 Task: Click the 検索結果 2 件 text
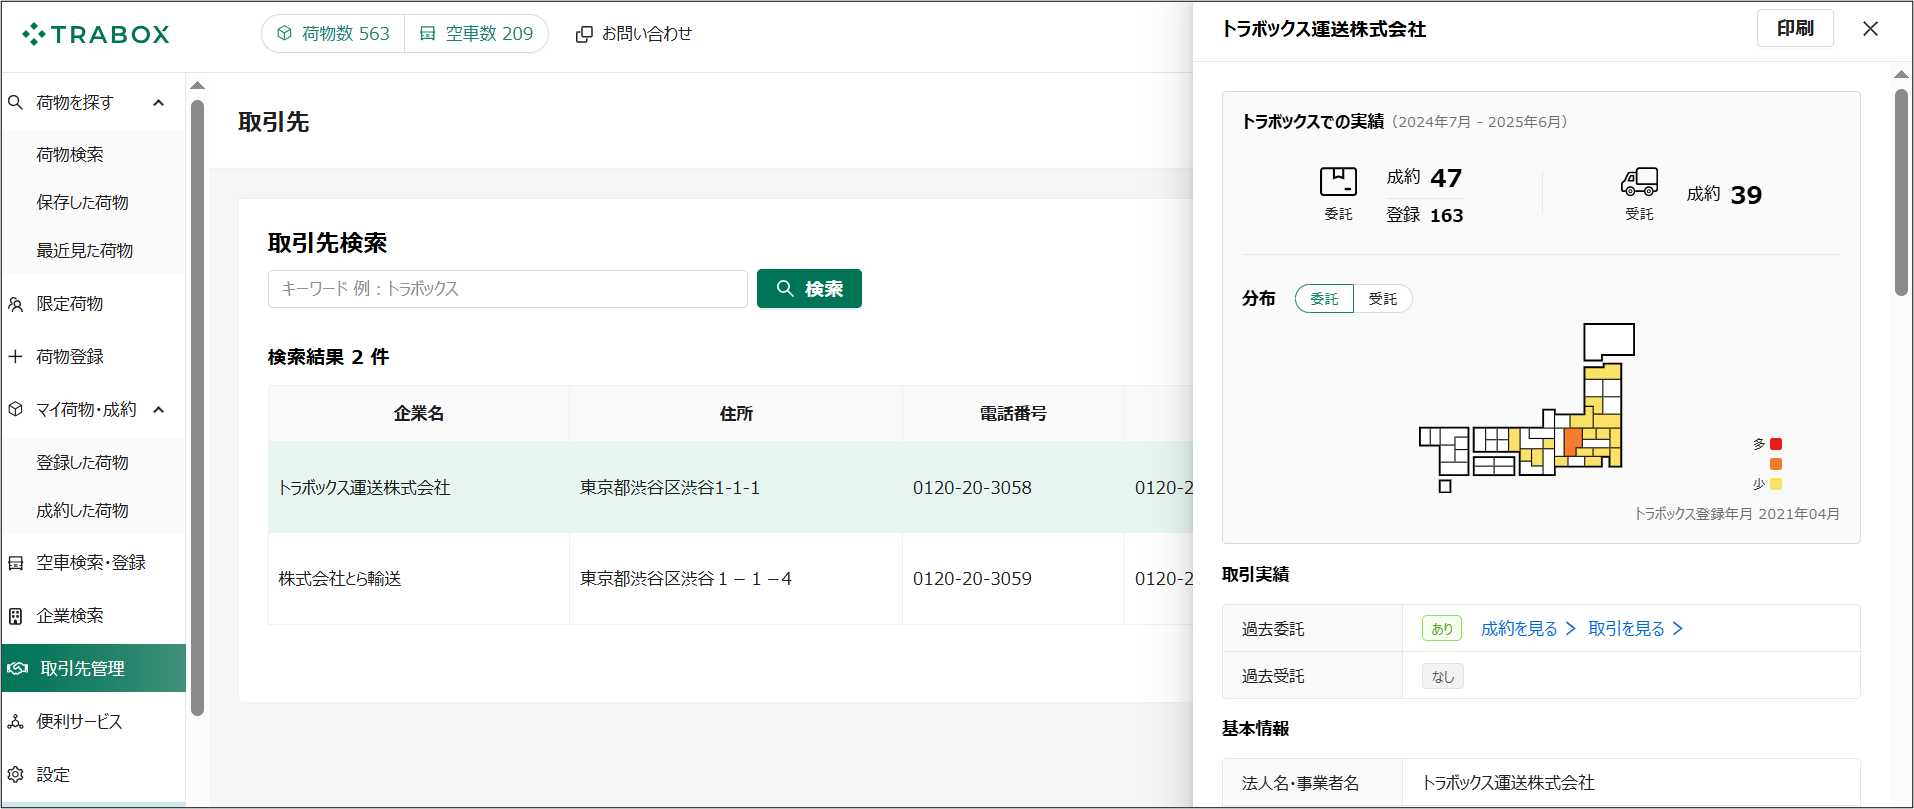click(x=328, y=357)
